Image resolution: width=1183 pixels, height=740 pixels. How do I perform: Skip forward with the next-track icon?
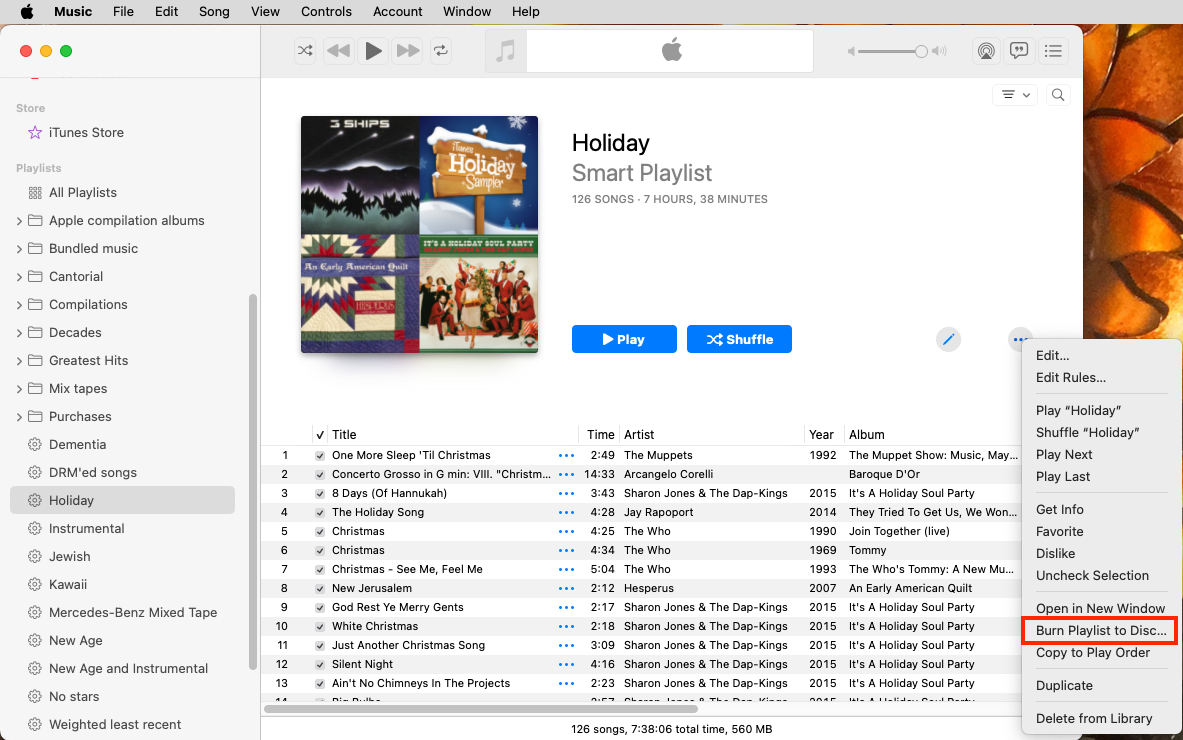click(407, 51)
